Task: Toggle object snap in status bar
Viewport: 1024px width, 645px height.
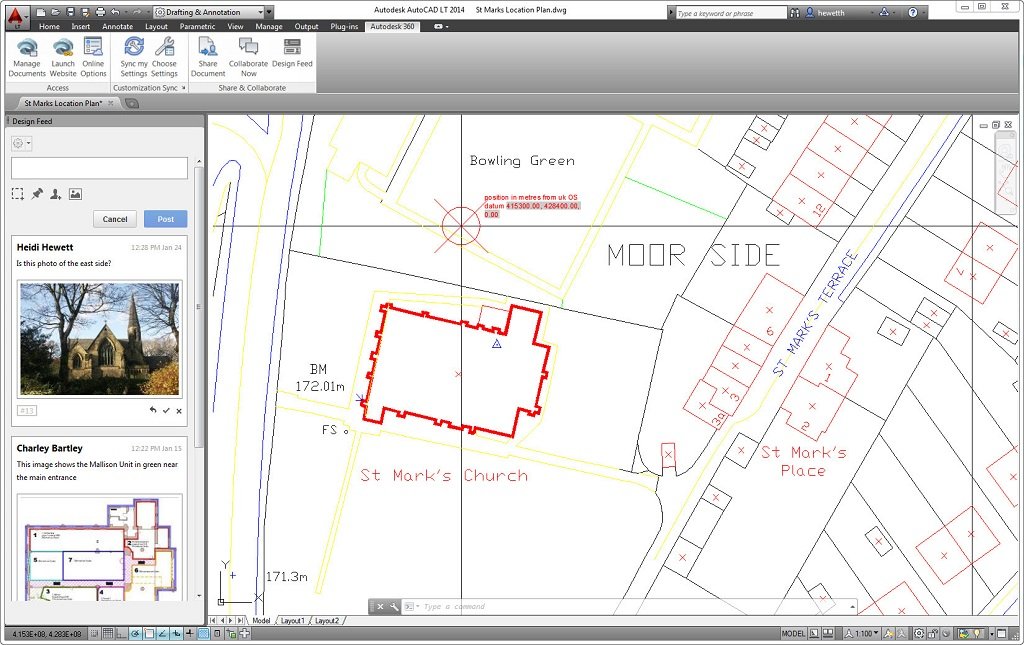Action: pos(149,634)
